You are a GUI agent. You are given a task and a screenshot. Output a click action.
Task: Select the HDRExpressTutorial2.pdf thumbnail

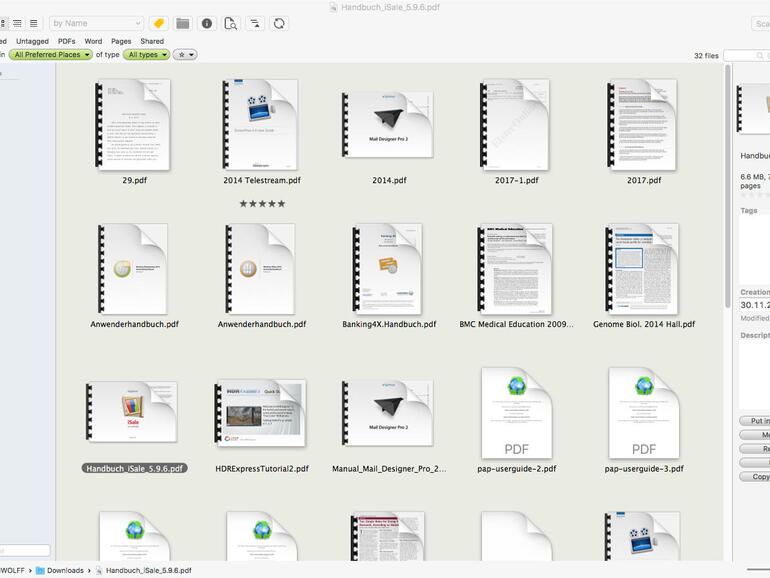tap(261, 412)
